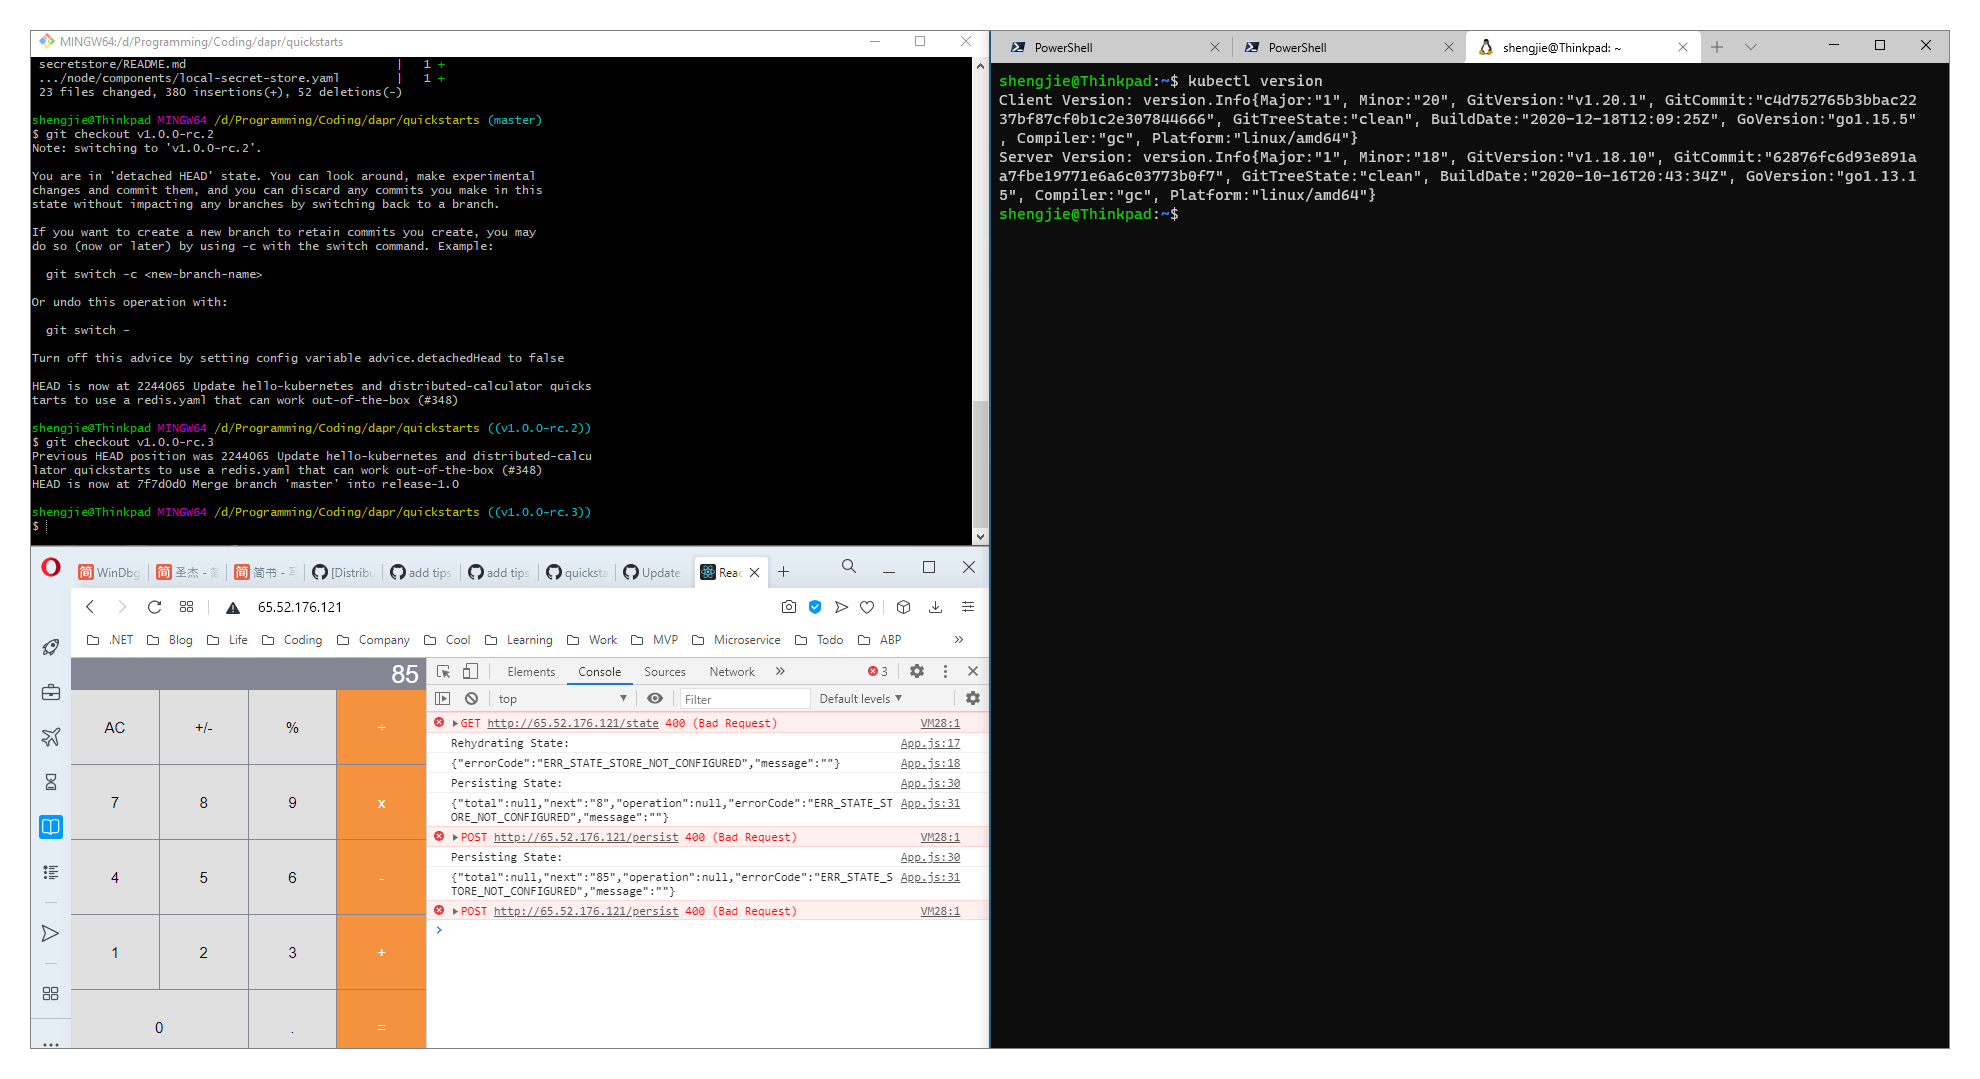1980x1079 pixels.
Task: Clear the console using the no-entry icon
Action: (x=471, y=698)
